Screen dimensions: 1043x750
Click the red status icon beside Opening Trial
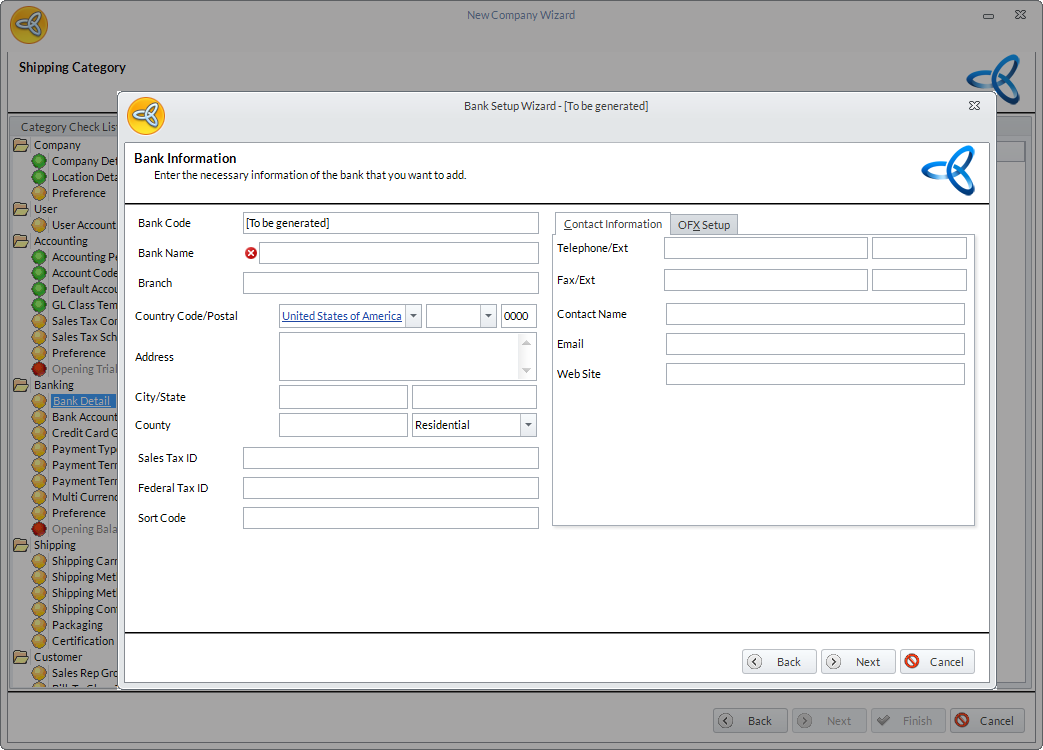[x=39, y=369]
